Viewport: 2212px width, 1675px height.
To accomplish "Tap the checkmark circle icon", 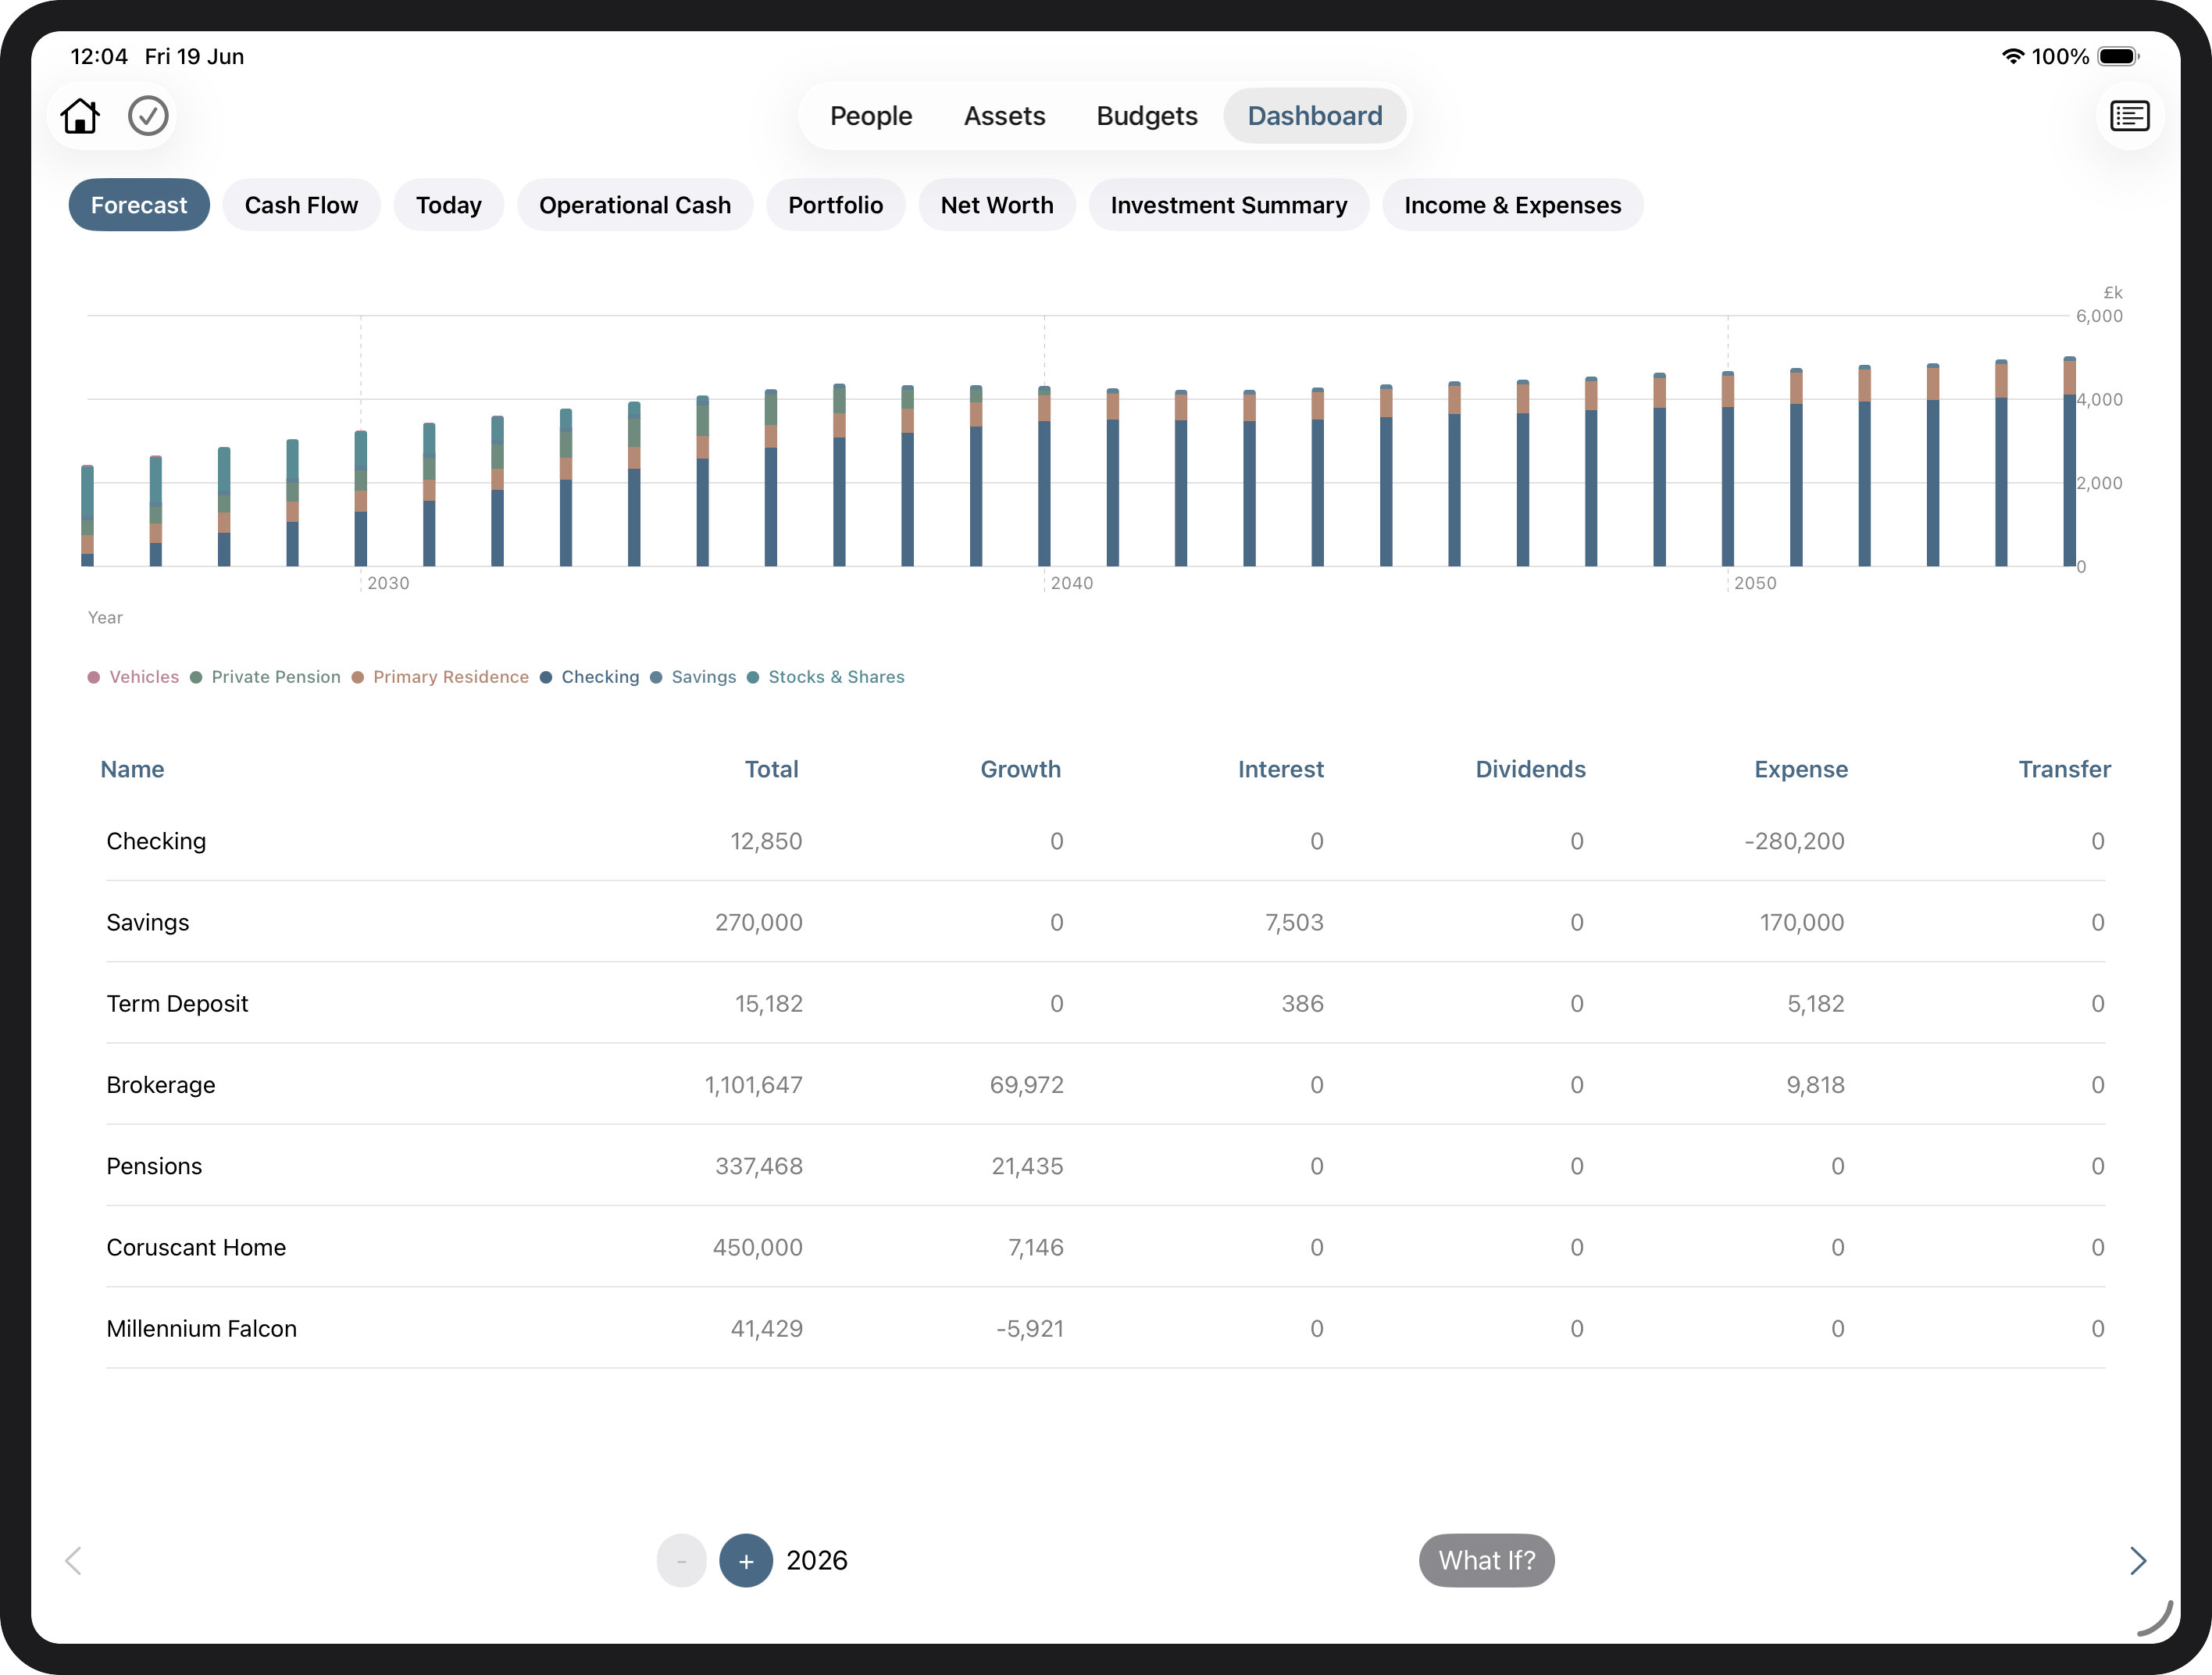I will coord(148,116).
